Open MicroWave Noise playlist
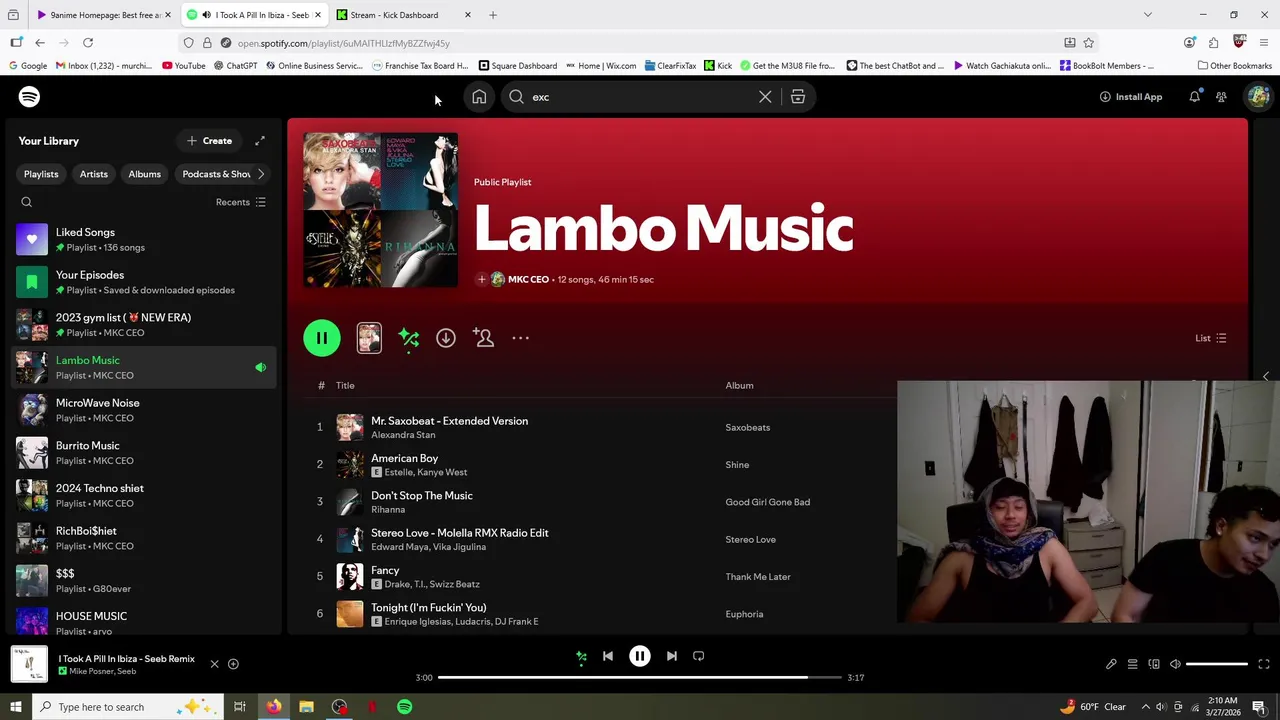 [x=142, y=410]
